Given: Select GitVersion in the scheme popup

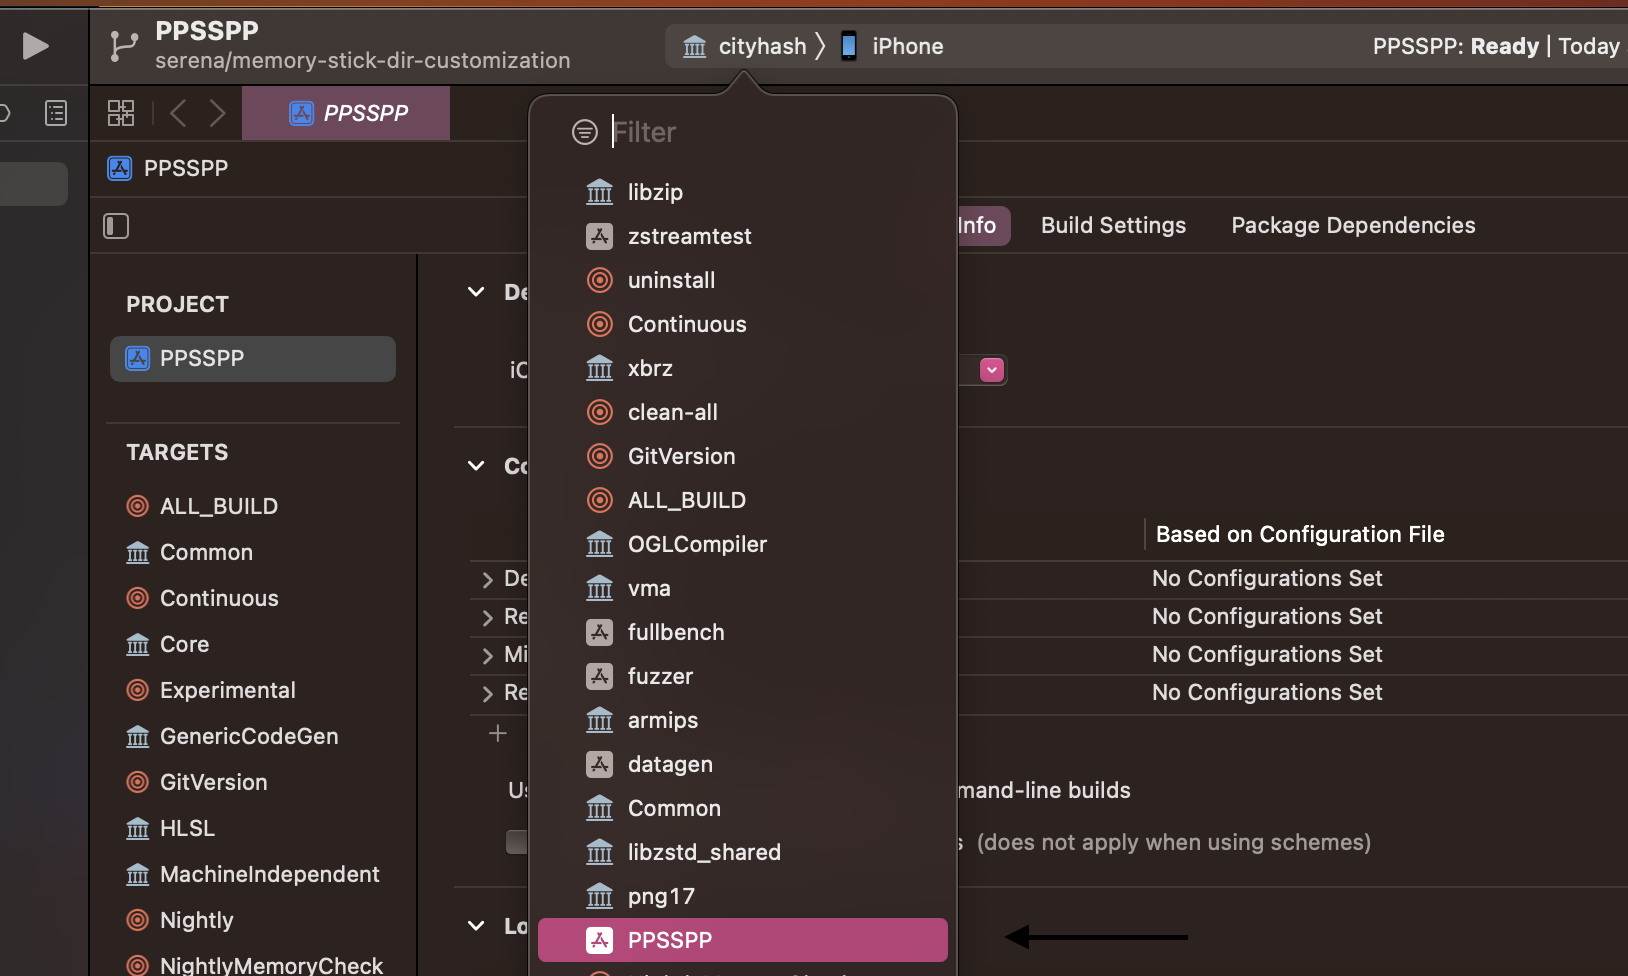Looking at the screenshot, I should (742, 456).
